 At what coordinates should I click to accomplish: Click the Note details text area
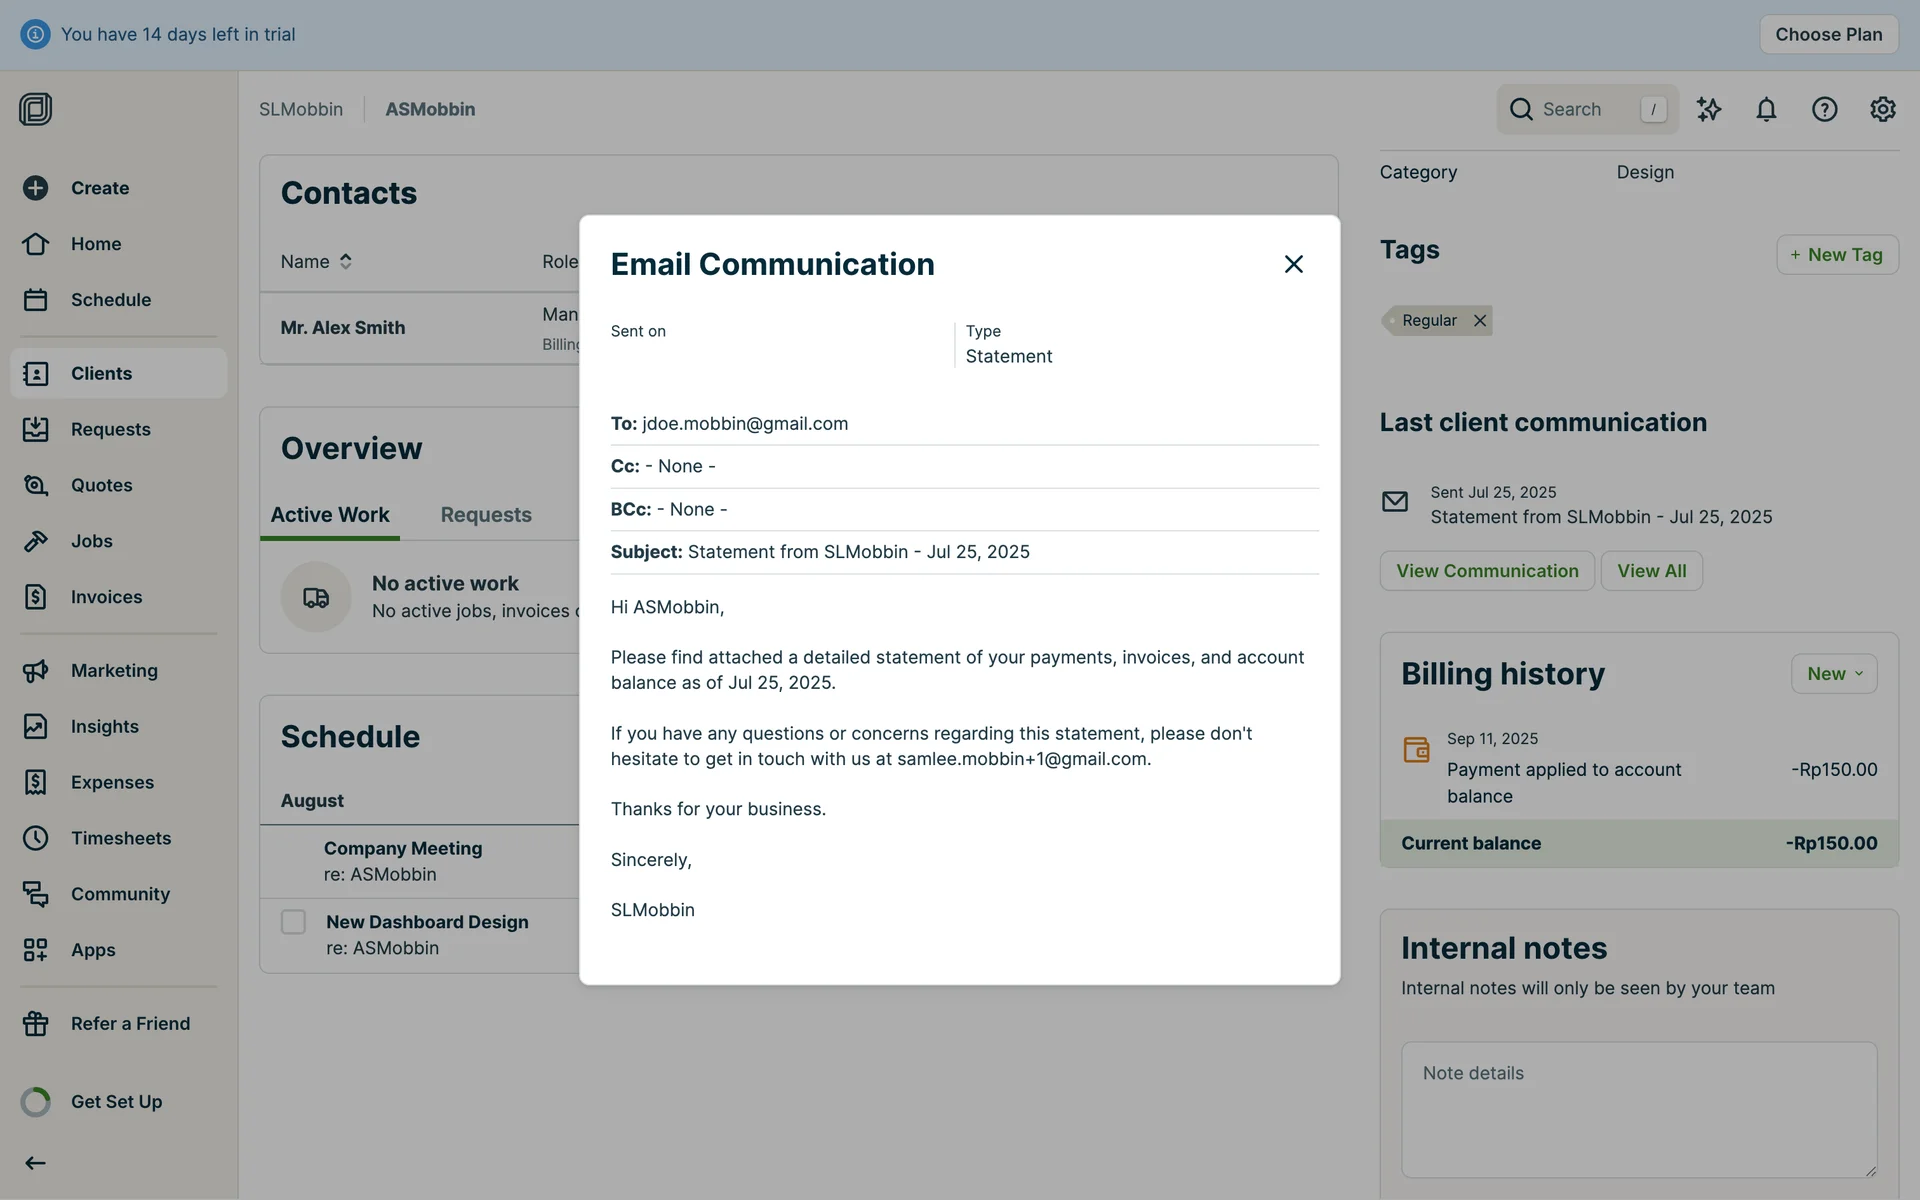click(1638, 1109)
